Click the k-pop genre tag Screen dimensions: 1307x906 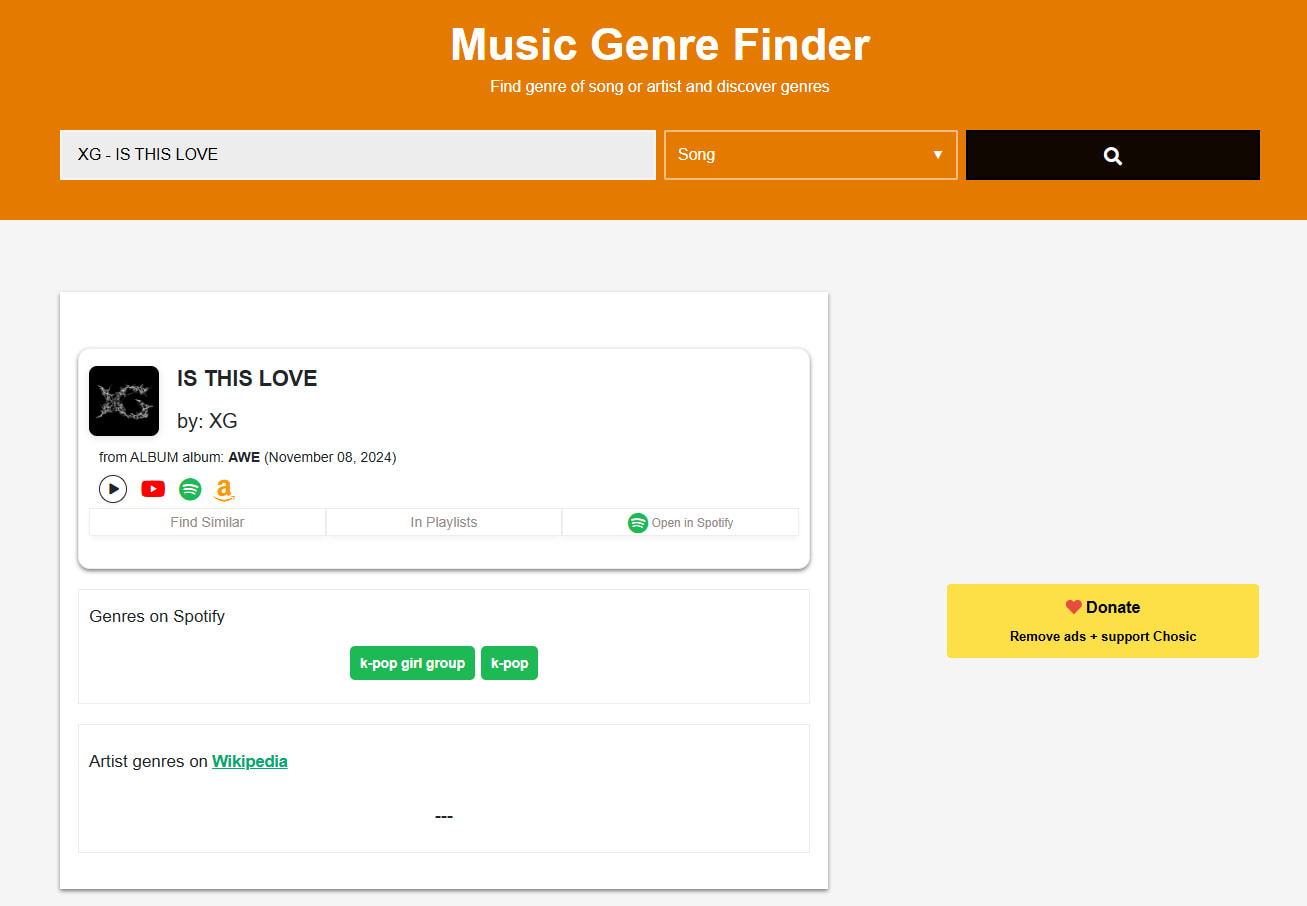tap(509, 663)
